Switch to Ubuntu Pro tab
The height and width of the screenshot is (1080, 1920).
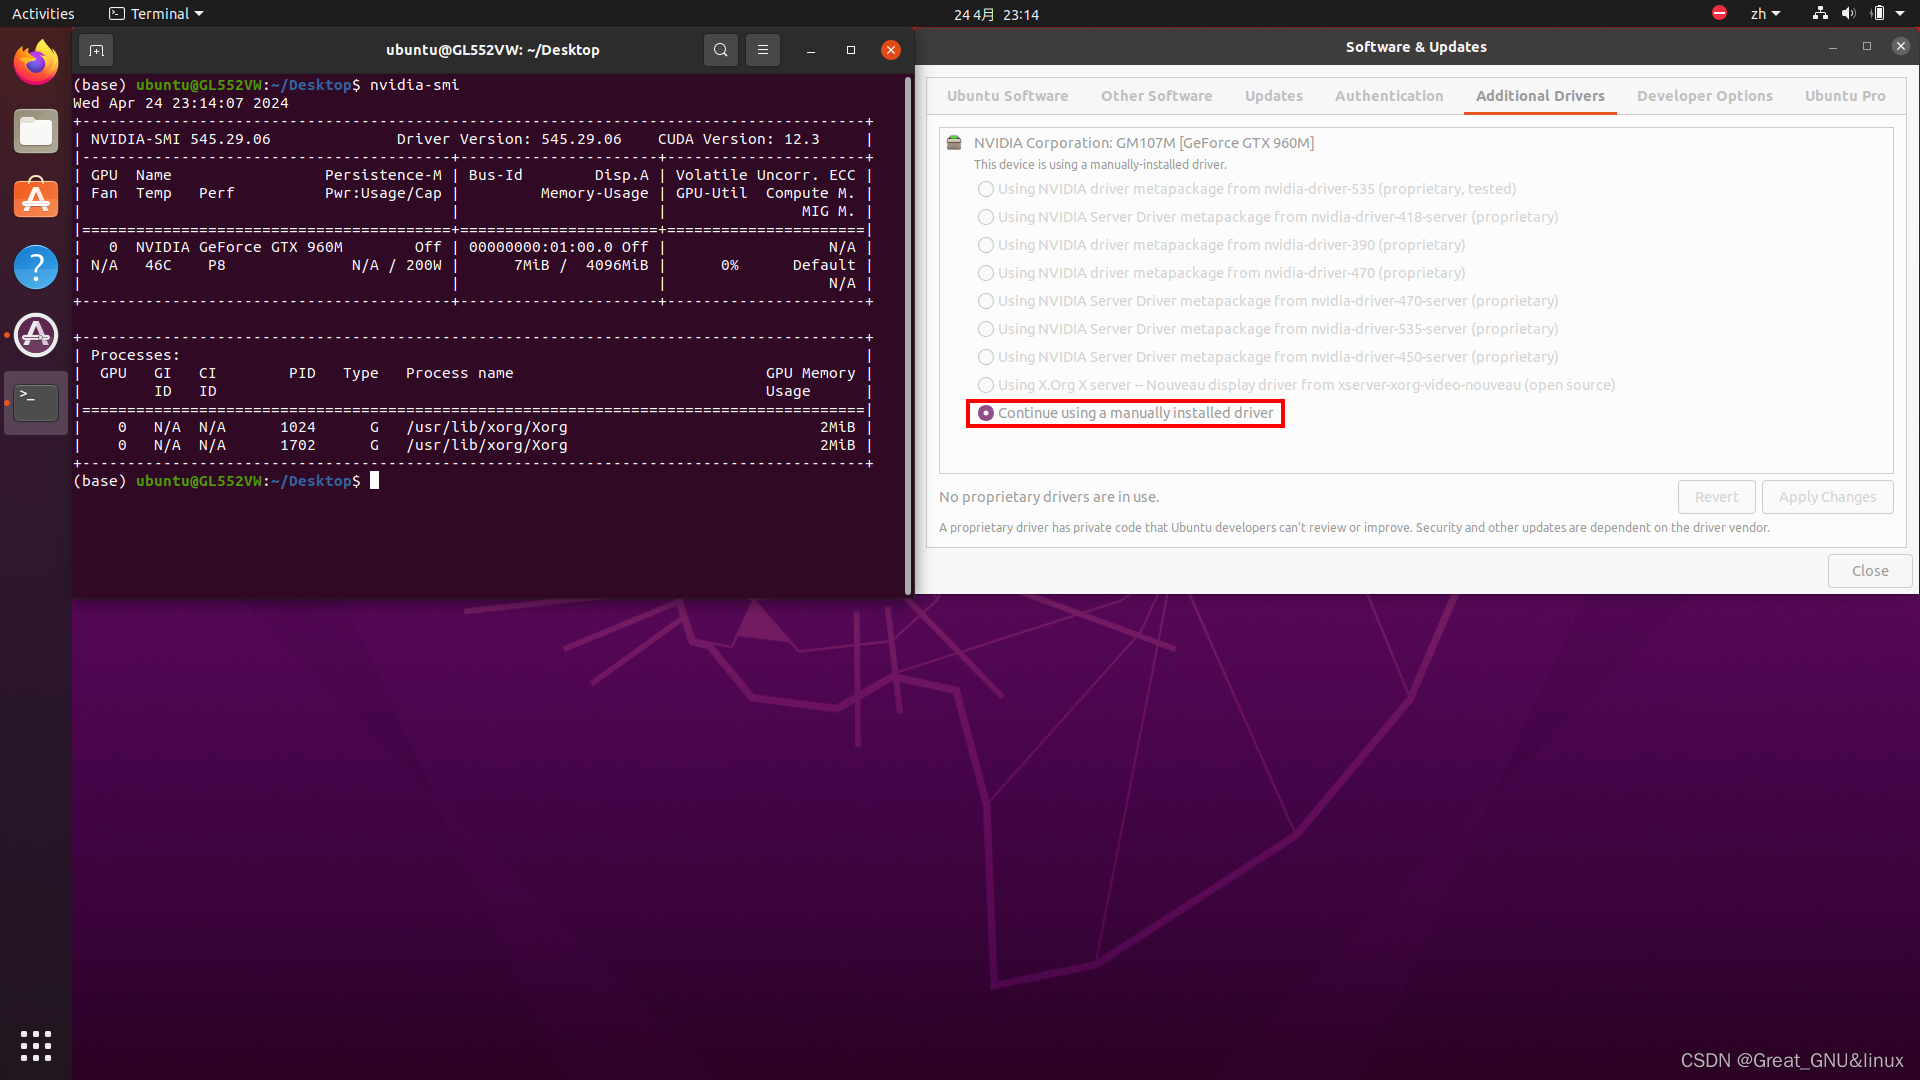point(1846,95)
